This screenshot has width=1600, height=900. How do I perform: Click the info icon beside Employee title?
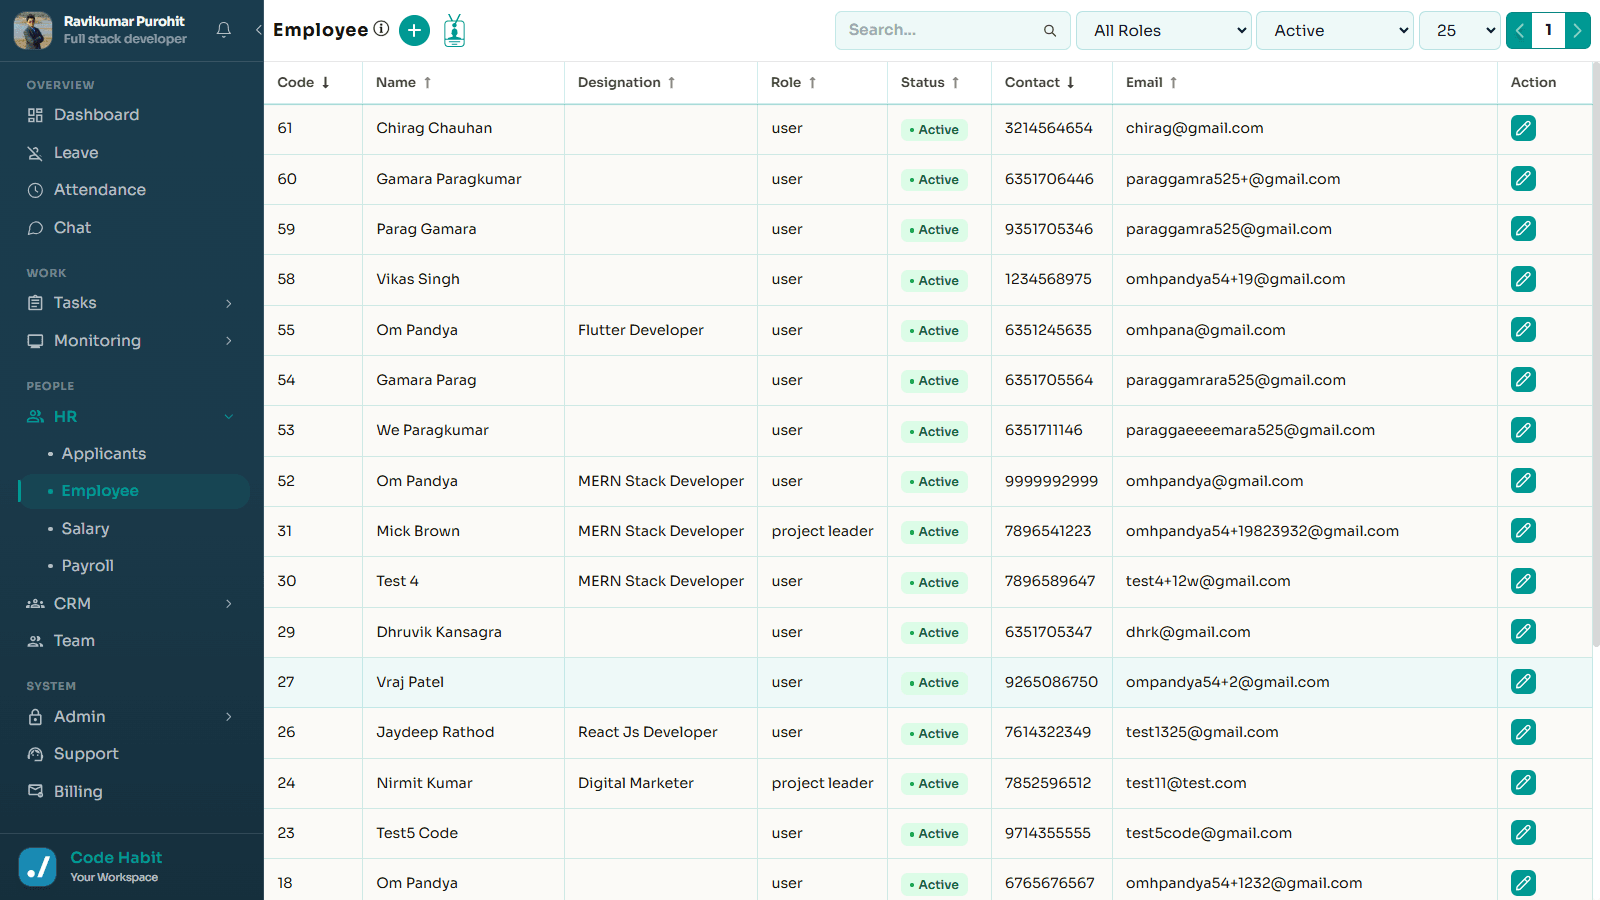(381, 29)
